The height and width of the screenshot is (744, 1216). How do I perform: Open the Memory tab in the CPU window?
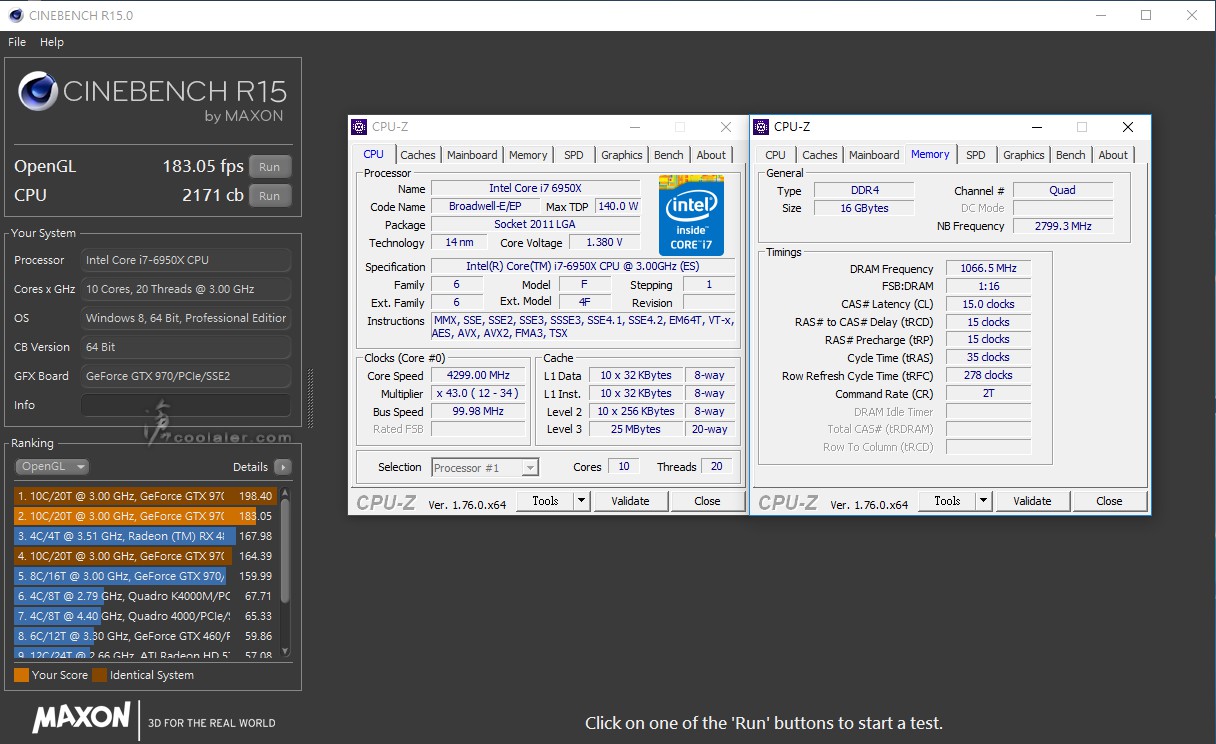point(528,155)
